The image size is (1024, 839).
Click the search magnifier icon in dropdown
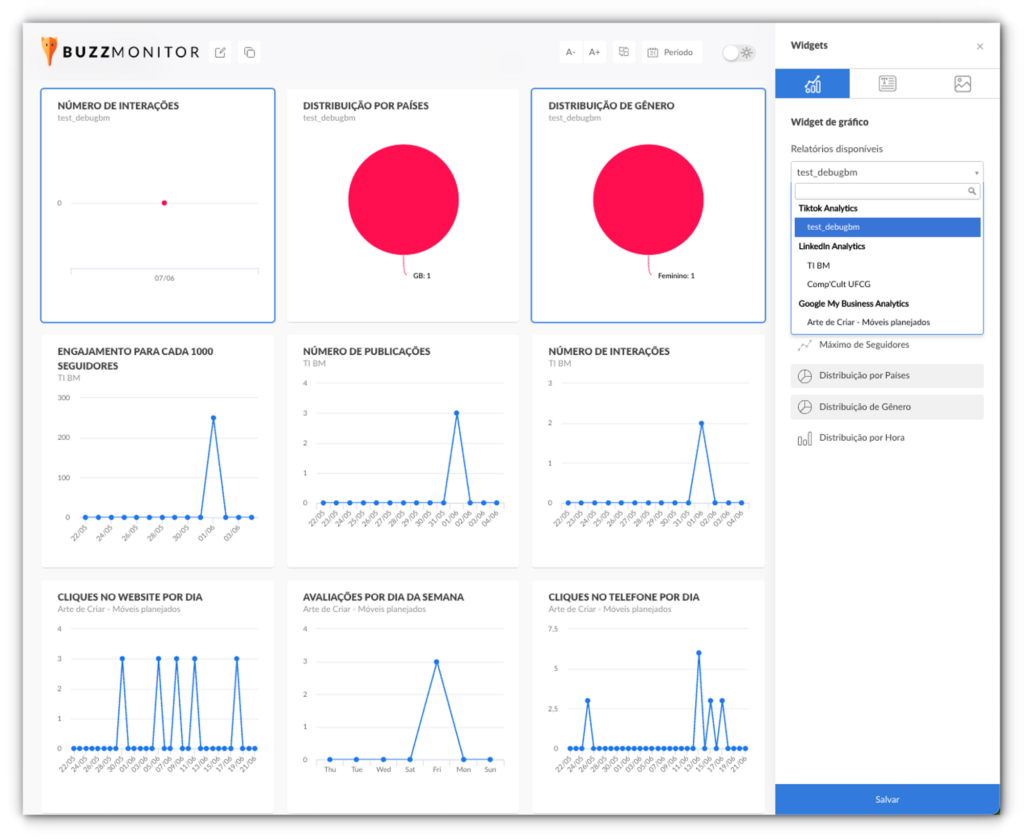pos(971,191)
